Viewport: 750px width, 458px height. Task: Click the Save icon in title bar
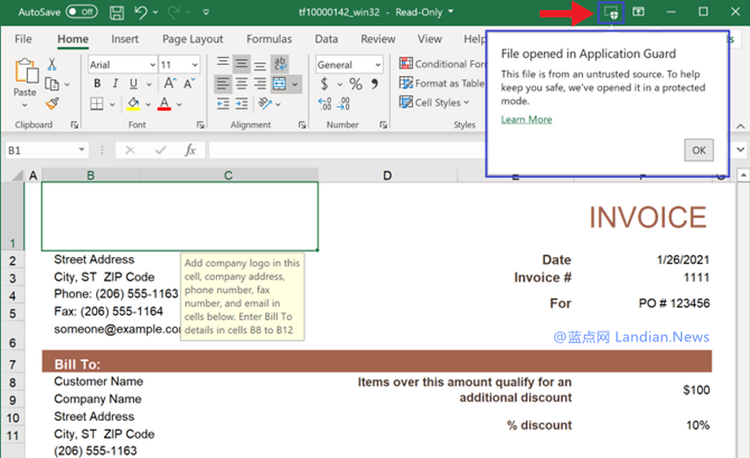[x=116, y=12]
